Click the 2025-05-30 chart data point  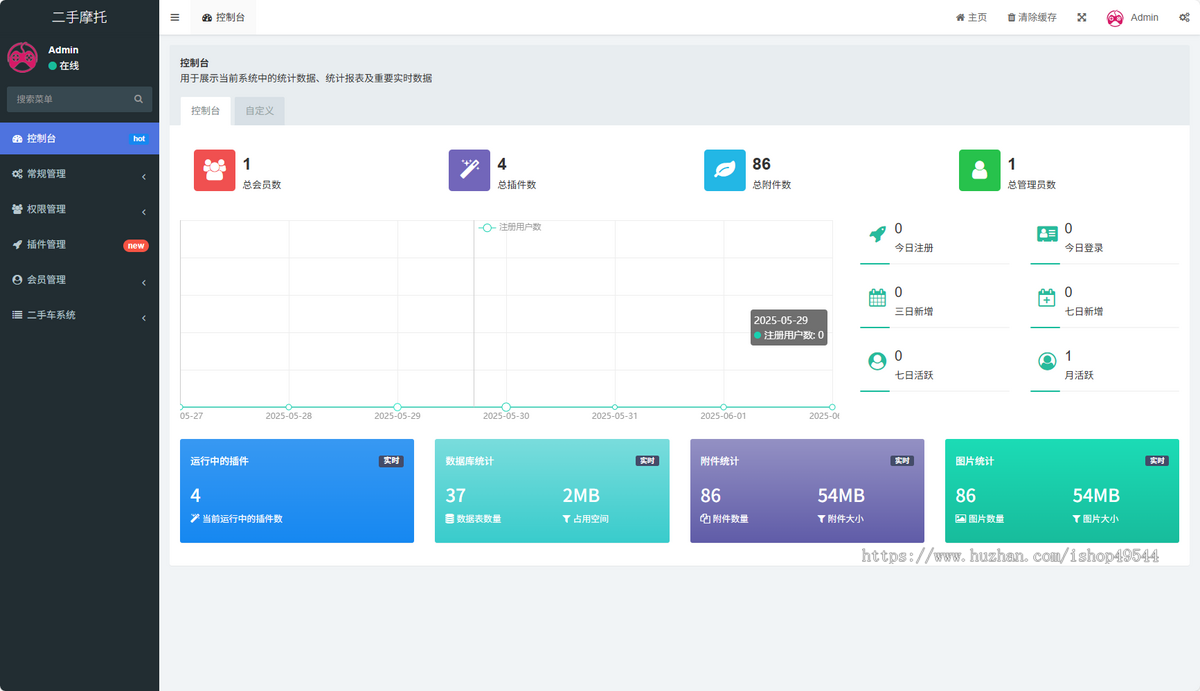click(x=506, y=407)
